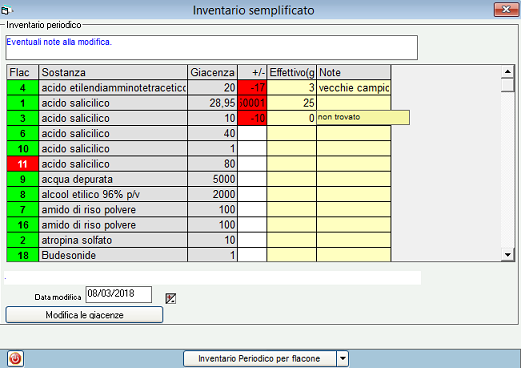Click the +/- column header
This screenshot has width=521, height=368.
pyautogui.click(x=252, y=72)
